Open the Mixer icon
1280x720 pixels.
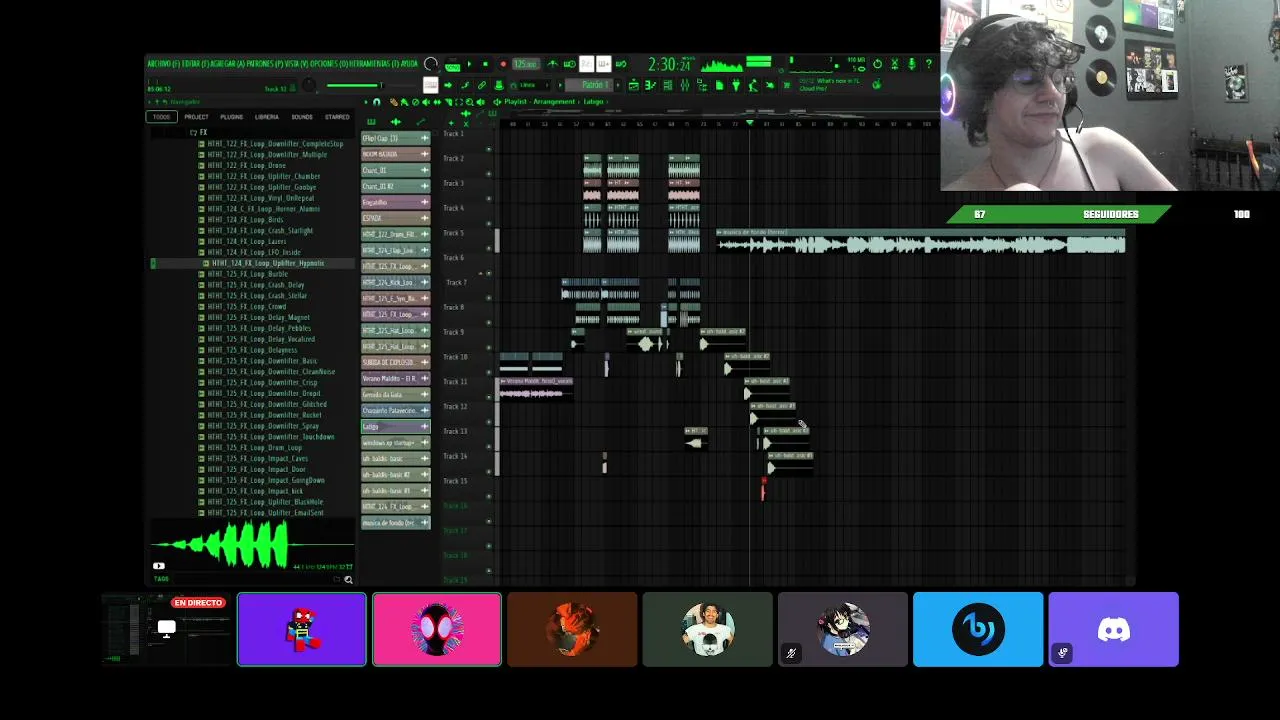point(685,85)
